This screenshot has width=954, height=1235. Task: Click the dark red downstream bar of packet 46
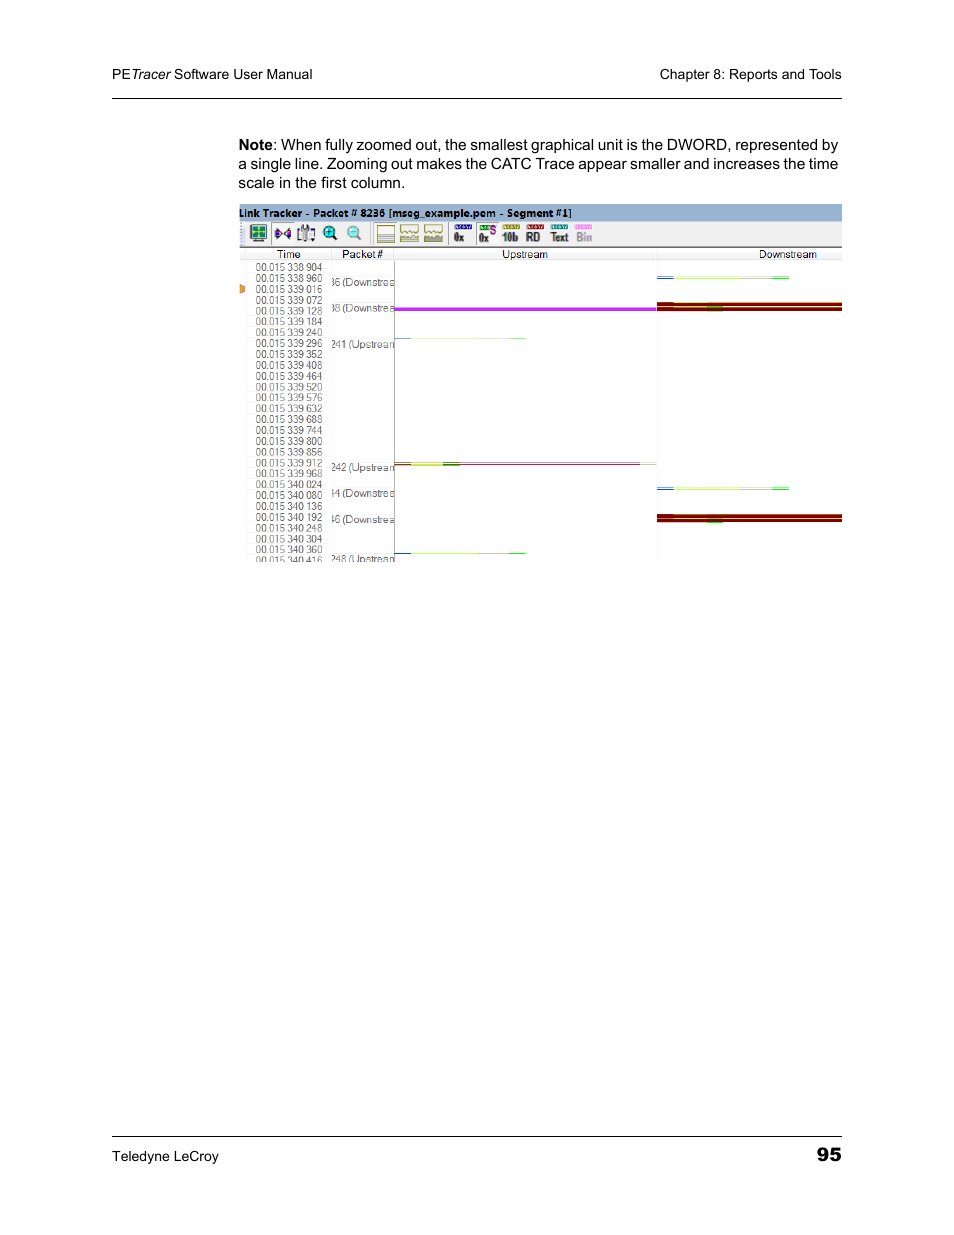[749, 518]
